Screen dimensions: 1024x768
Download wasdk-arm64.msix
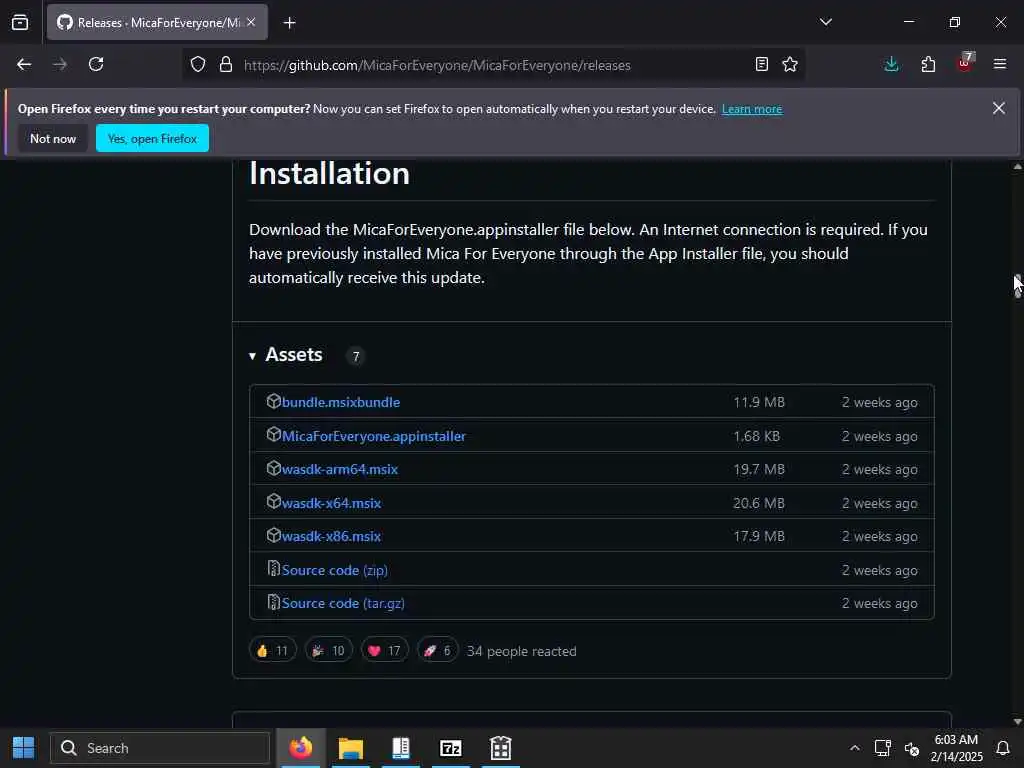[340, 470]
